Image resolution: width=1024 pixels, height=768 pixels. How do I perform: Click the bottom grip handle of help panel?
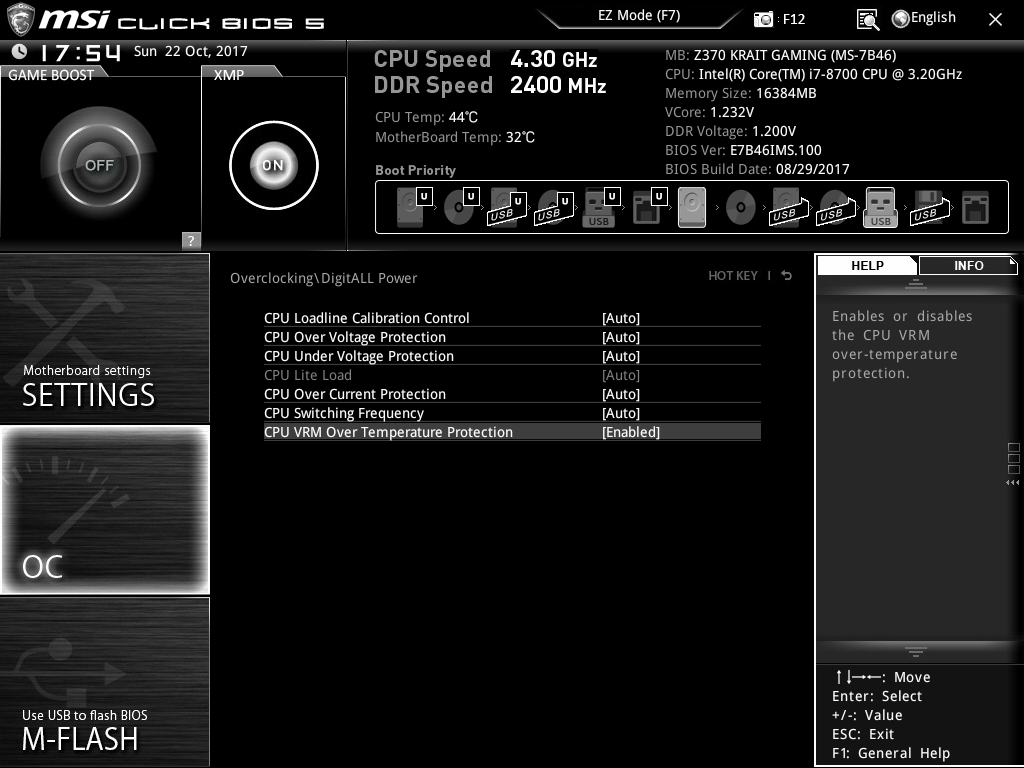click(x=916, y=652)
